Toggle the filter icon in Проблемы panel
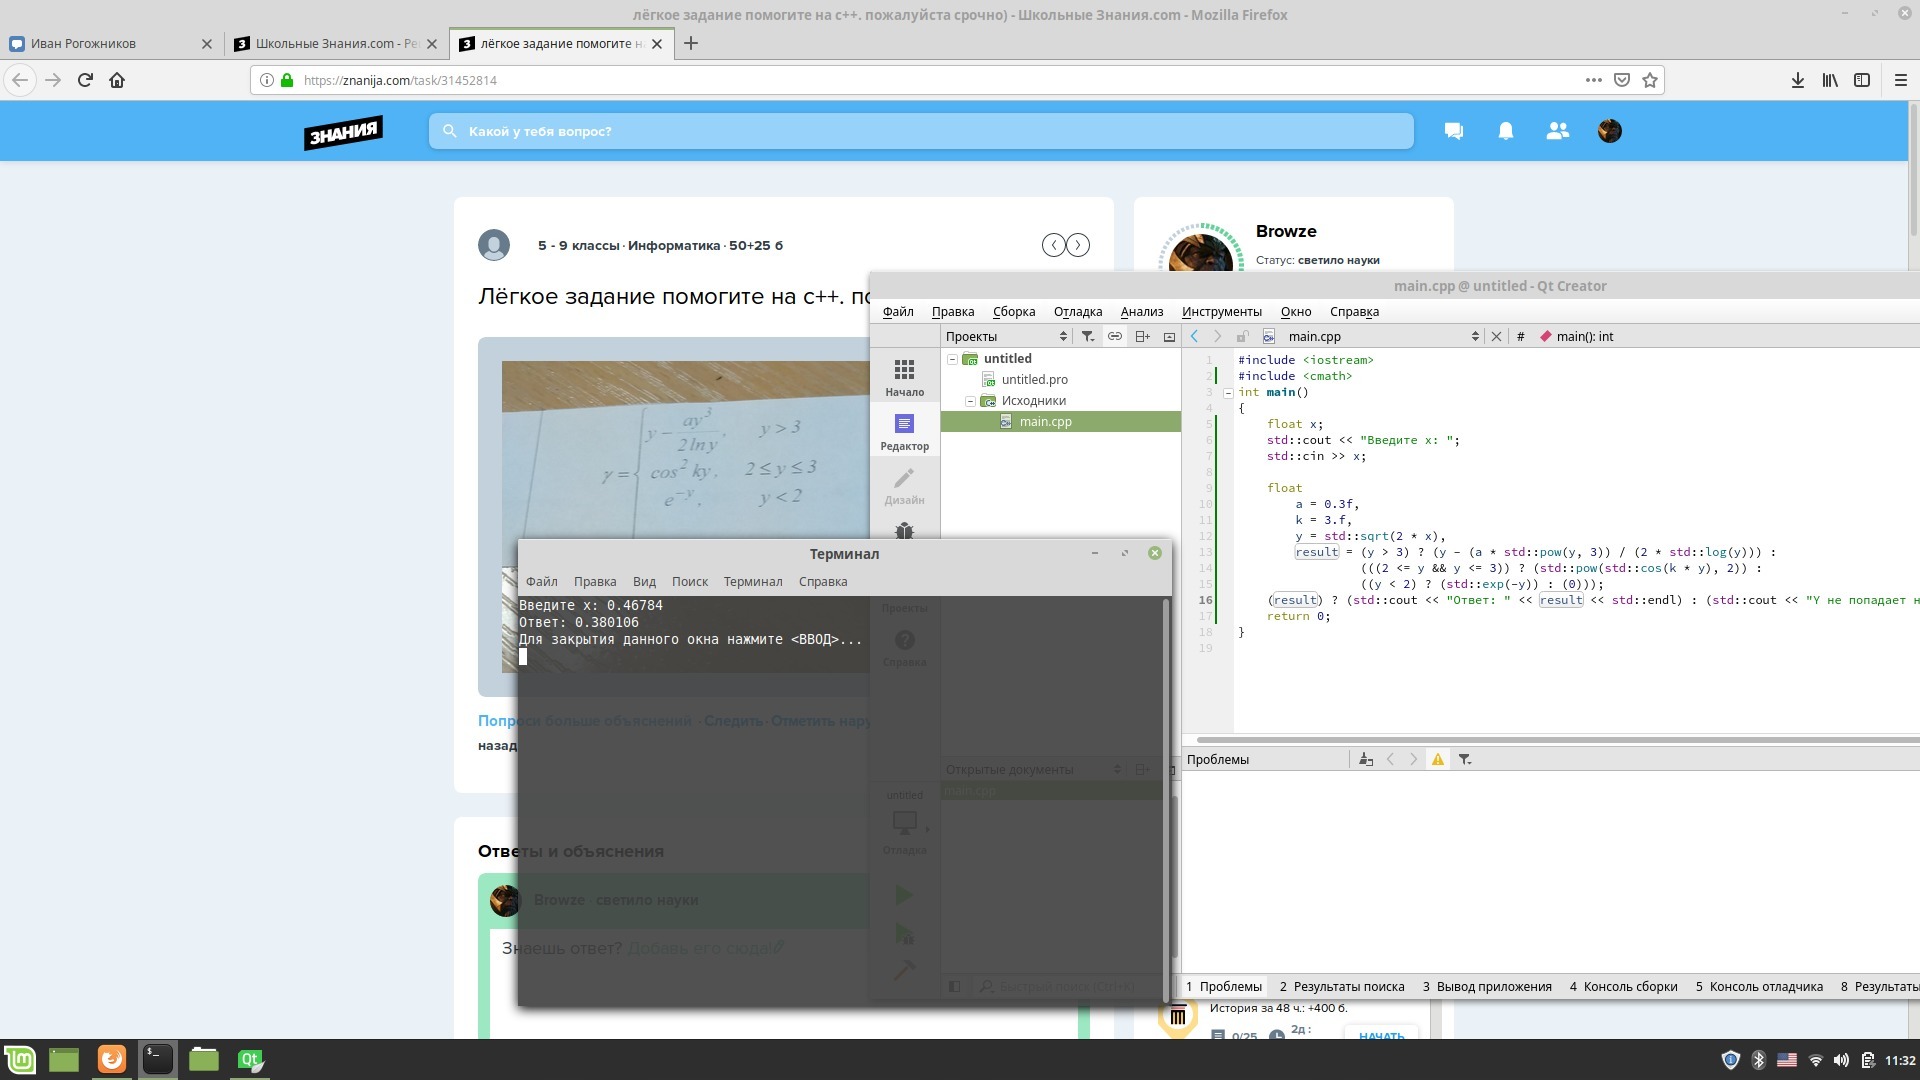 point(1465,759)
